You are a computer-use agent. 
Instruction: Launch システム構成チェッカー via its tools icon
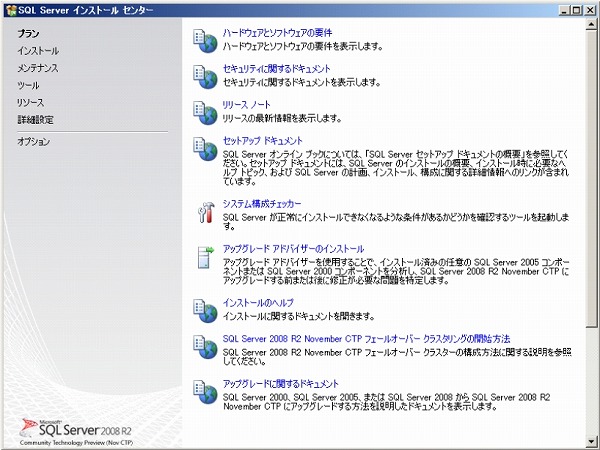click(206, 212)
